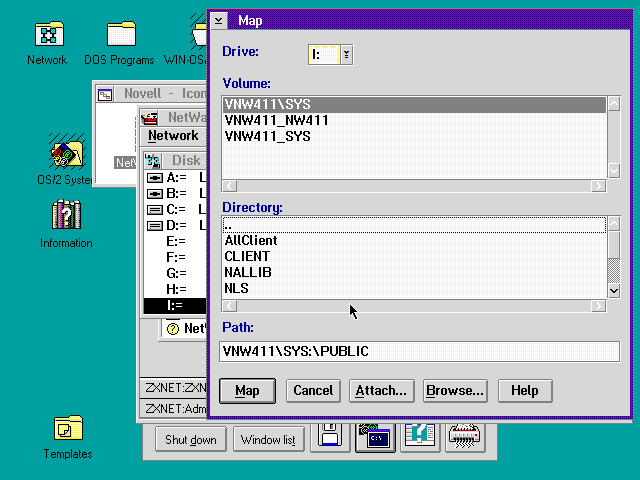Select the NLS directory
Image resolution: width=640 pixels, height=480 pixels.
pyautogui.click(x=414, y=288)
